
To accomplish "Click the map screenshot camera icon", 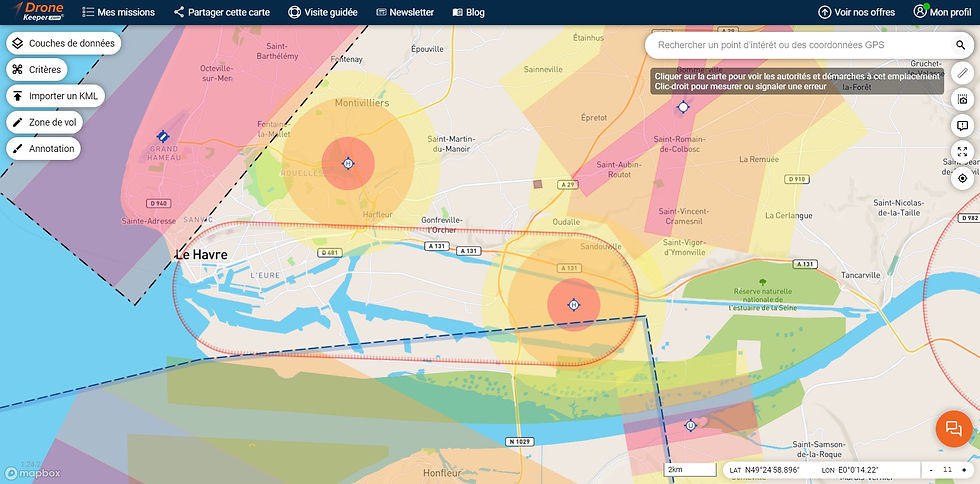I will point(962,99).
